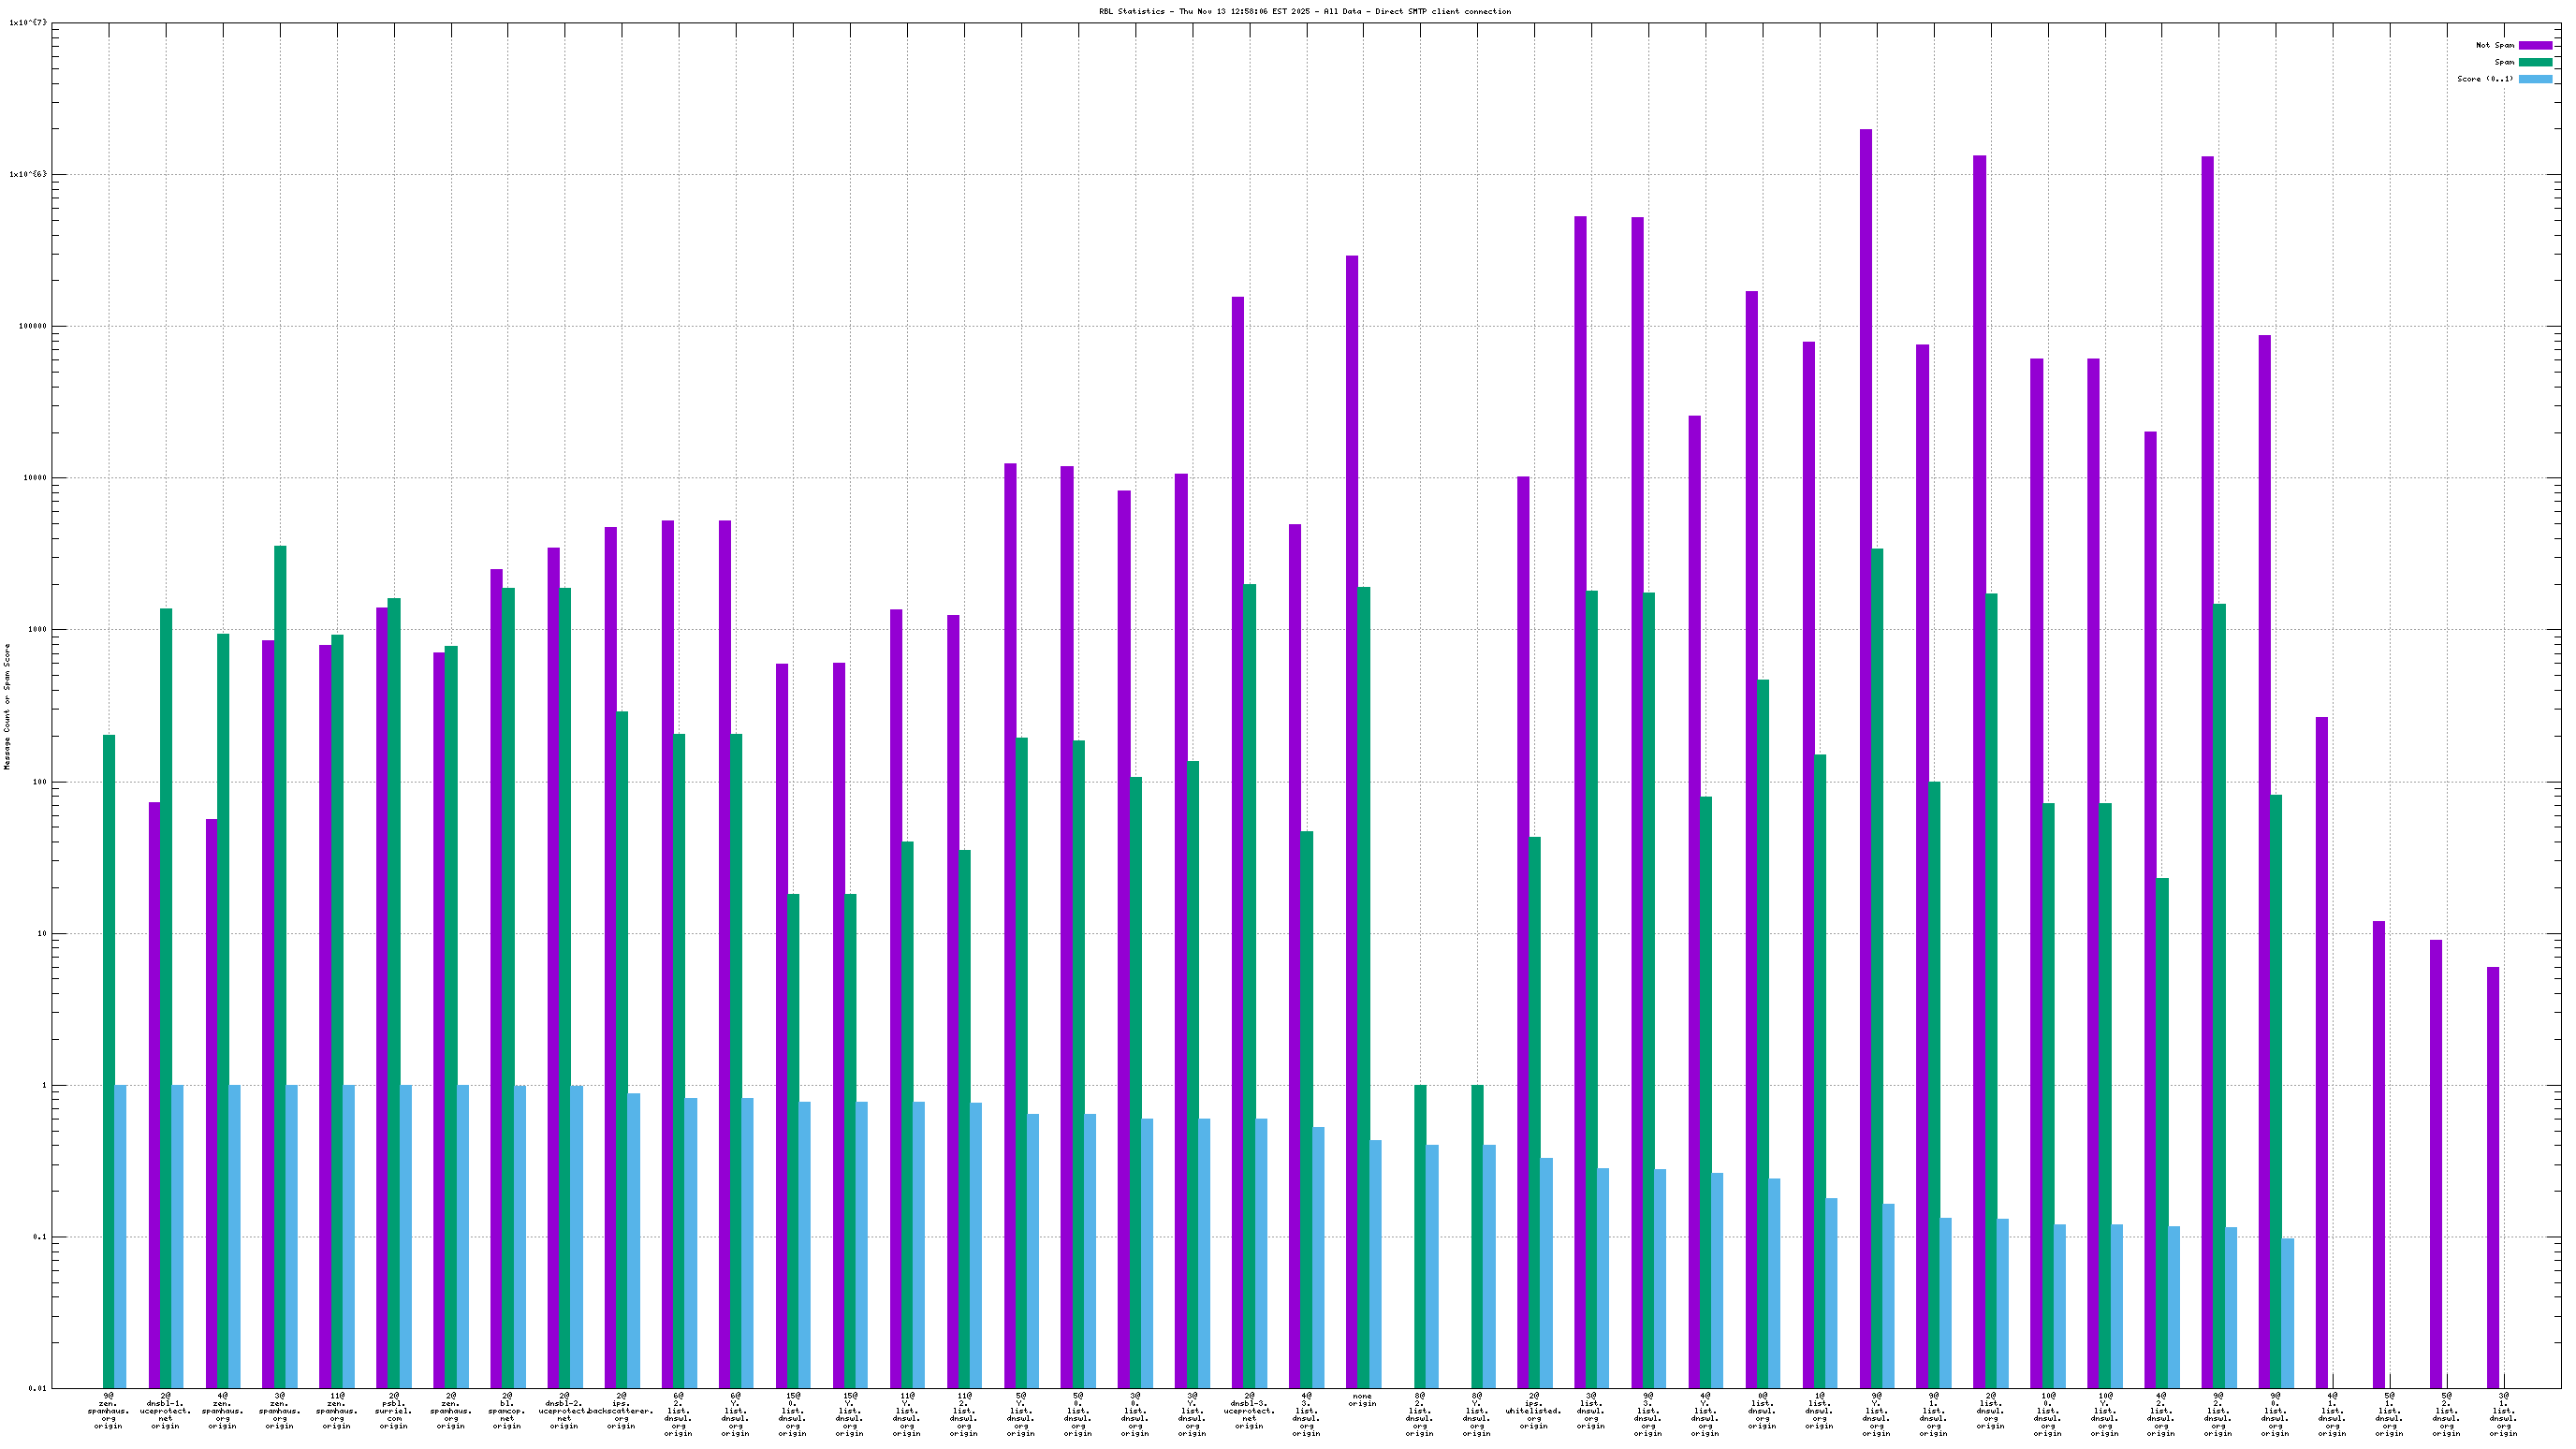Click the 'none origin' x-axis label
The height and width of the screenshot is (1449, 2576).
1362,1400
